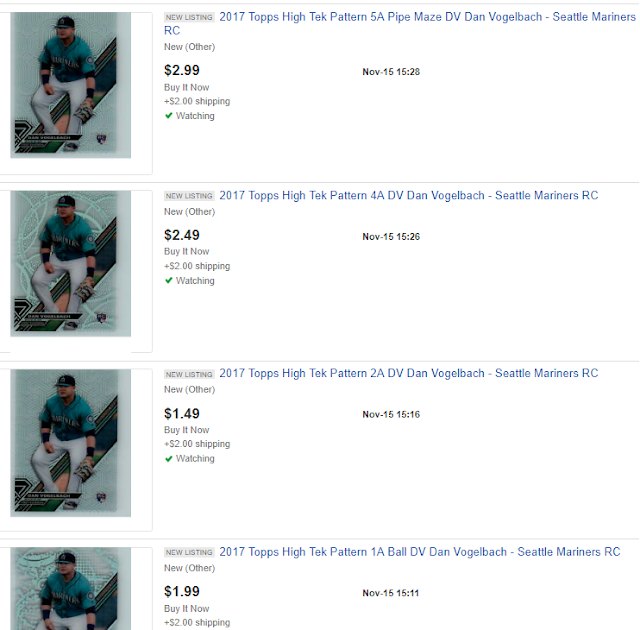Click the New Listing badge on the 4A item
Screen dimensions: 640x630
[189, 196]
